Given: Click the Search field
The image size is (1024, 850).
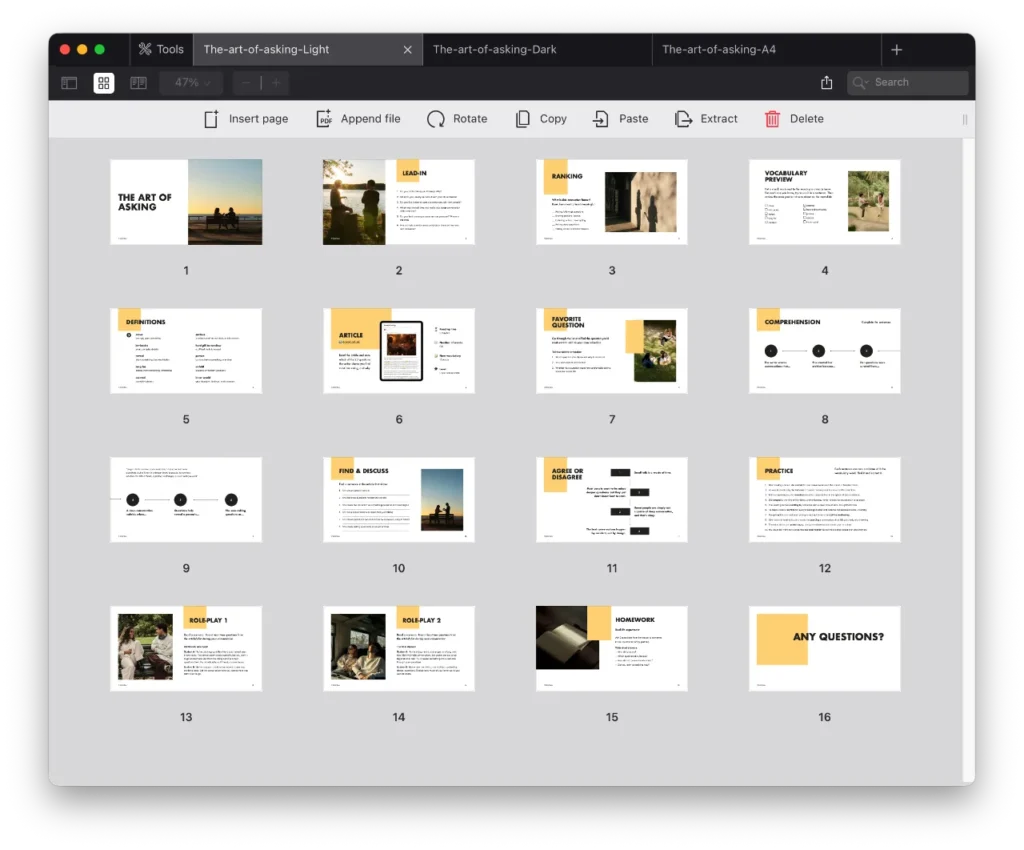Looking at the screenshot, I should pyautogui.click(x=905, y=82).
